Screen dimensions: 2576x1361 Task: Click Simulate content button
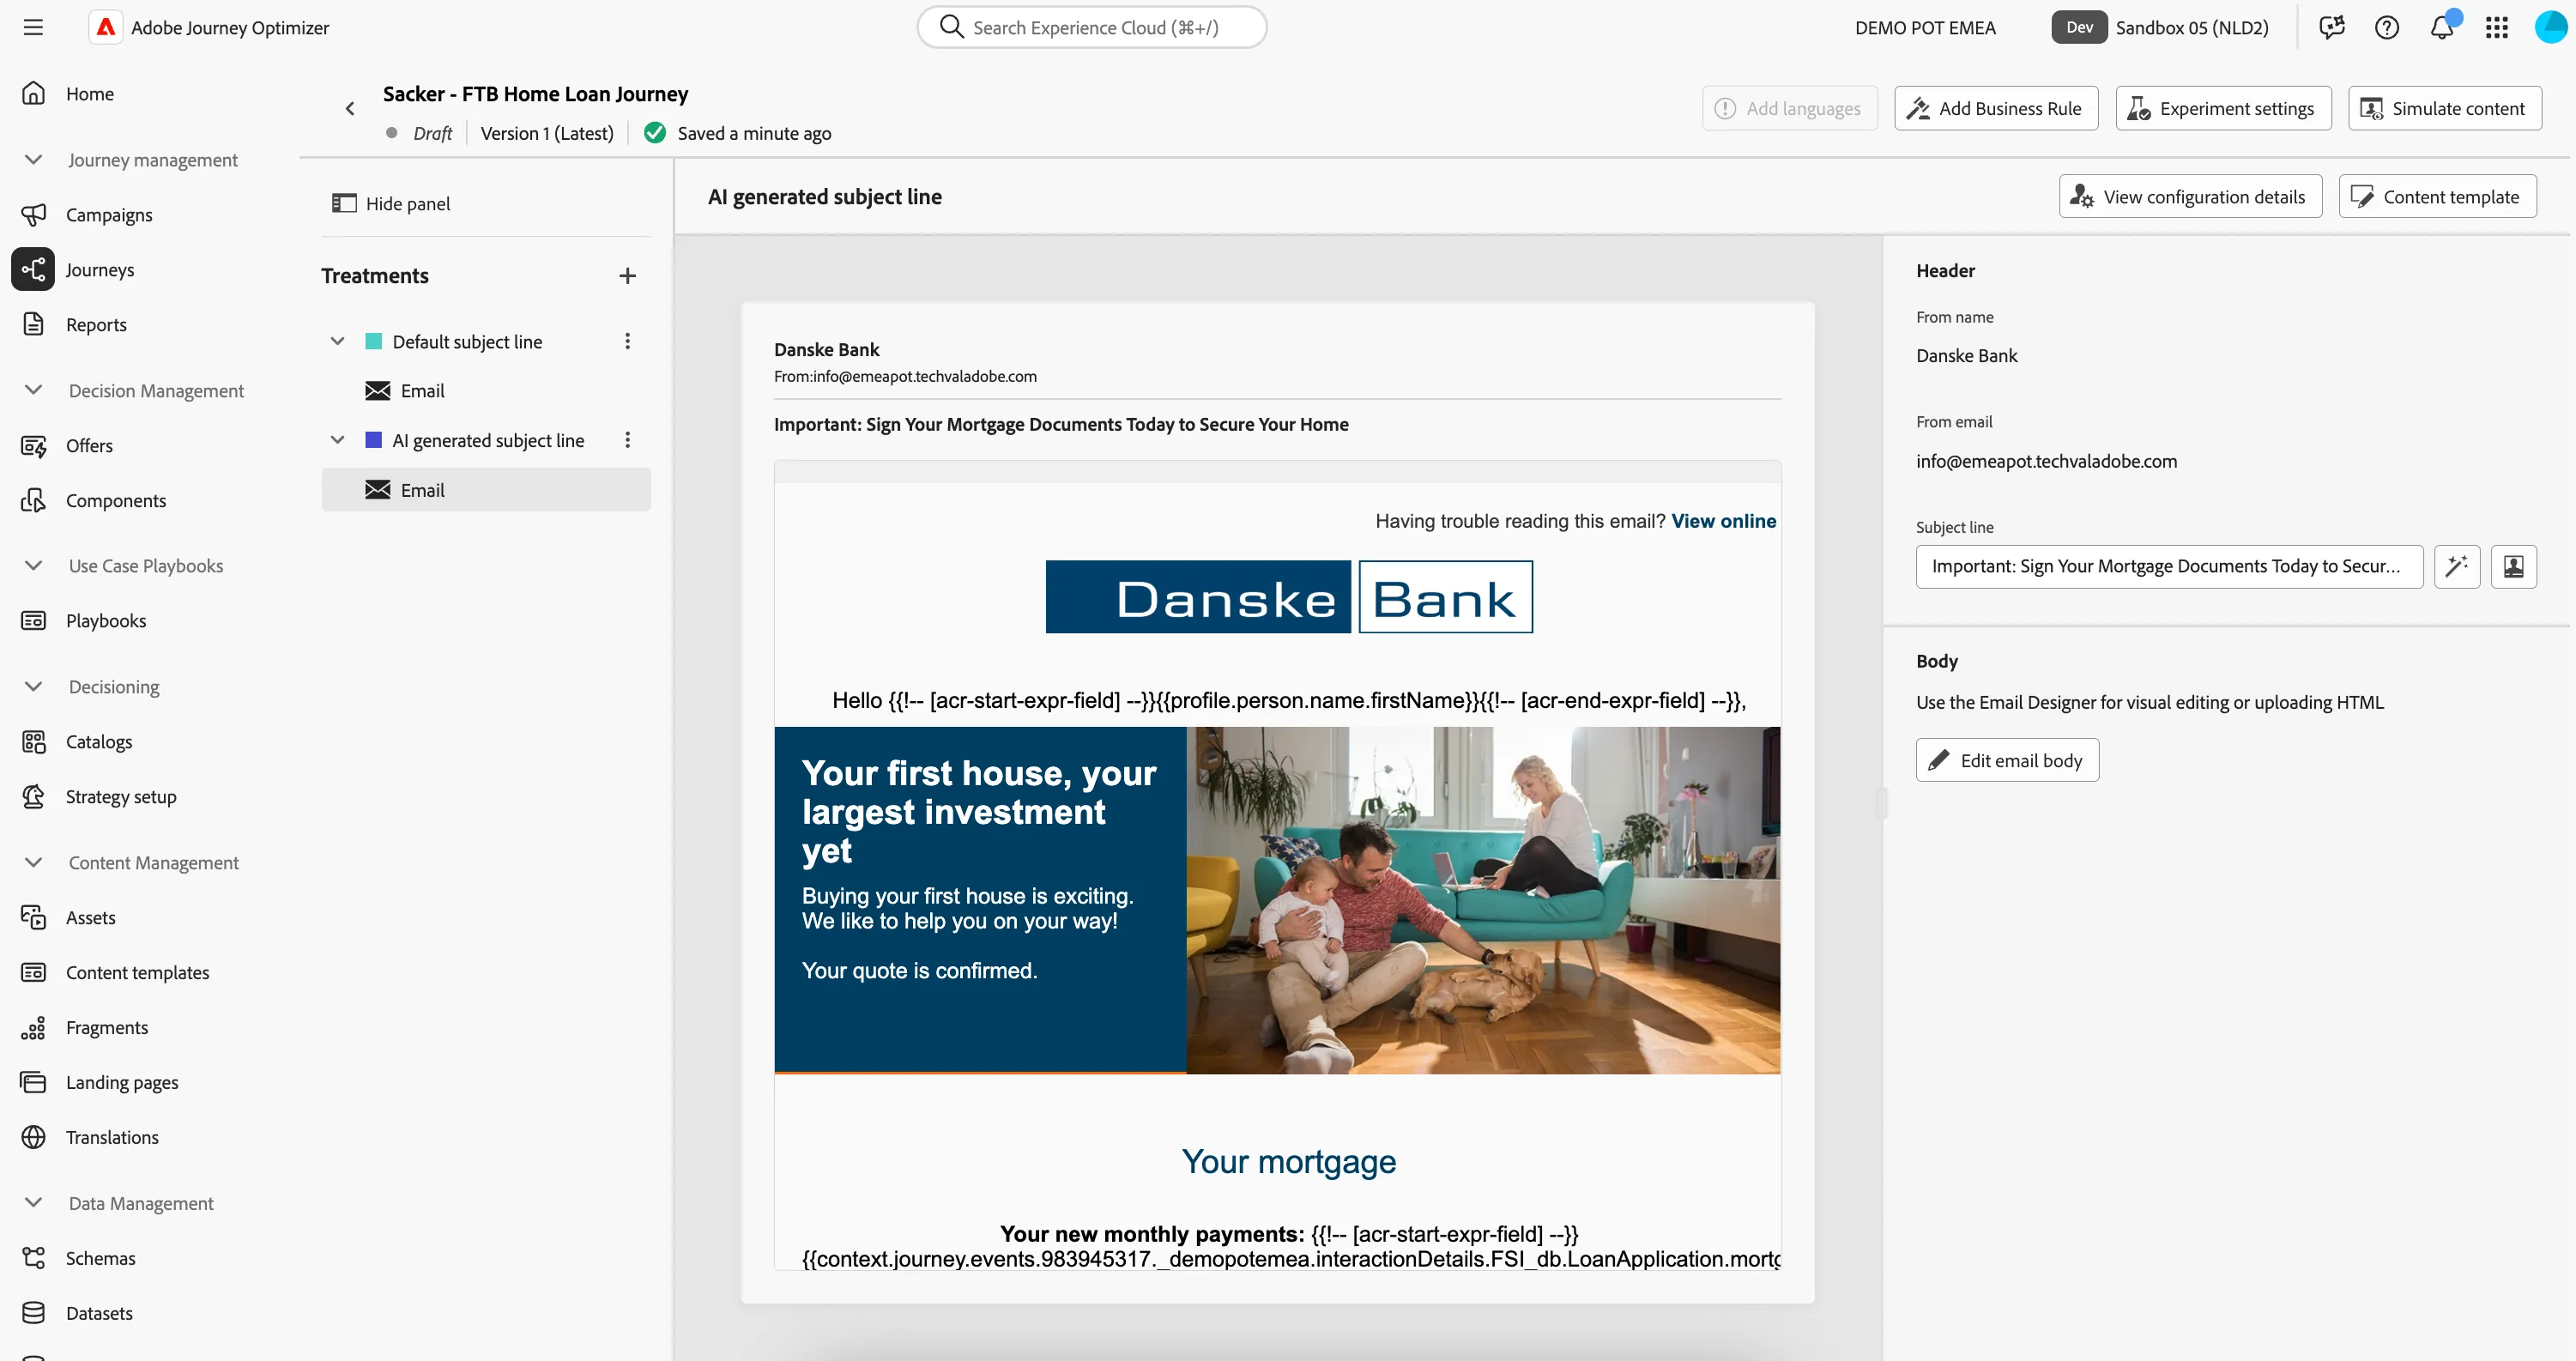(x=2444, y=108)
